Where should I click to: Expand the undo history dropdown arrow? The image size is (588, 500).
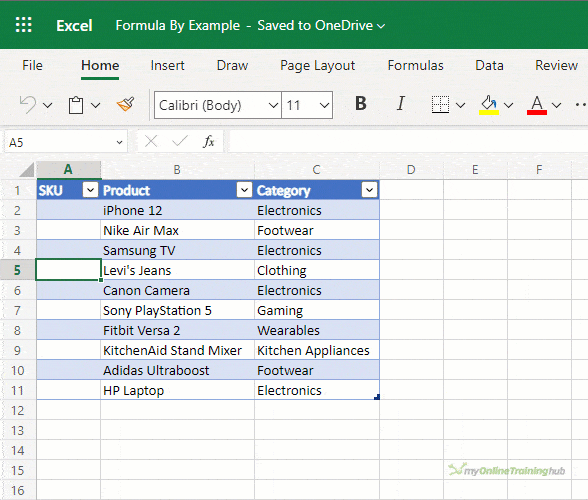click(x=48, y=105)
